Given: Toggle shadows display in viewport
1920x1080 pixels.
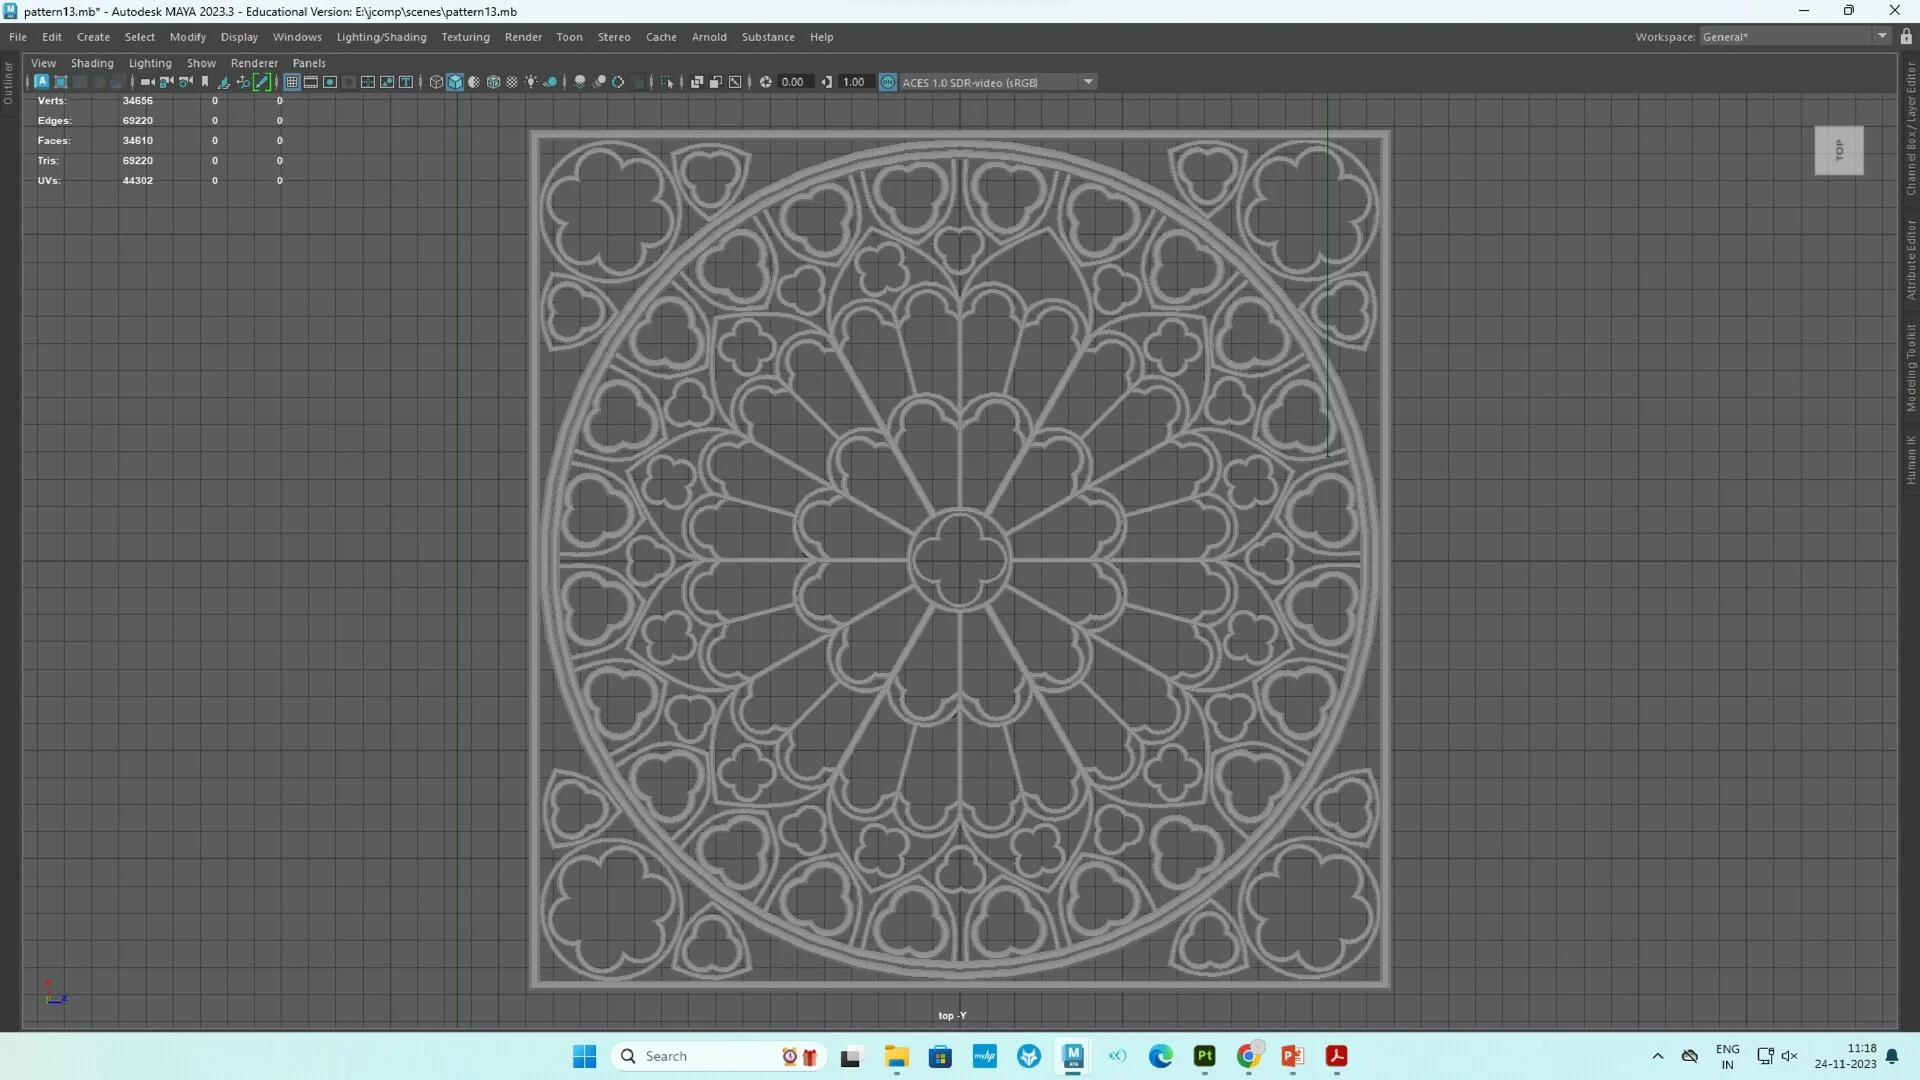Looking at the screenshot, I should point(551,82).
